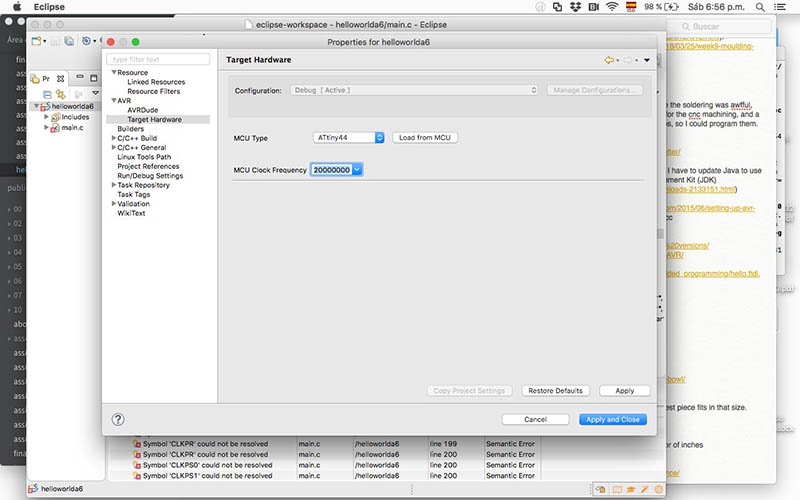Click the Forward arrow in Properties dialog
The image size is (800, 500).
click(x=628, y=60)
